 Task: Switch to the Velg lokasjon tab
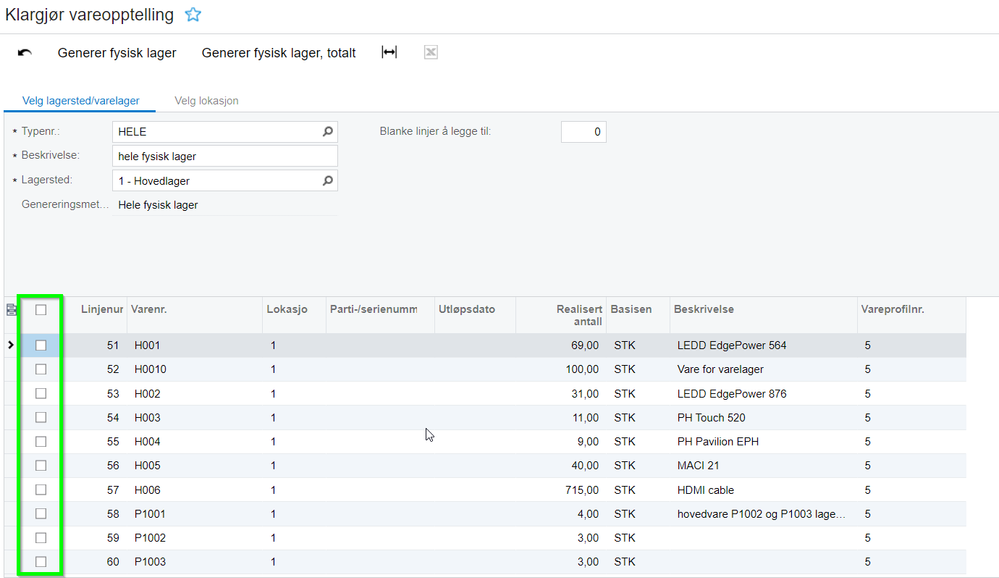pos(206,101)
